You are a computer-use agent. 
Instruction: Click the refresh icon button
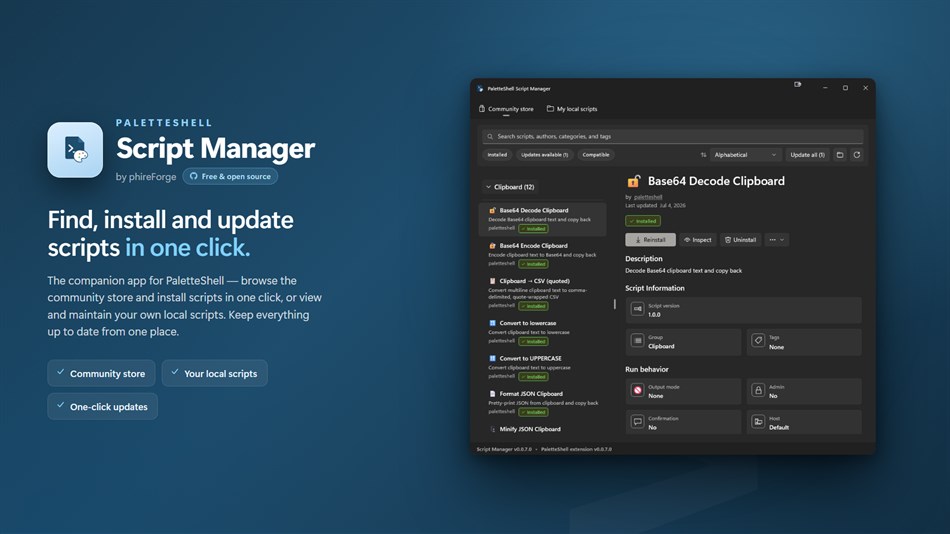click(857, 155)
